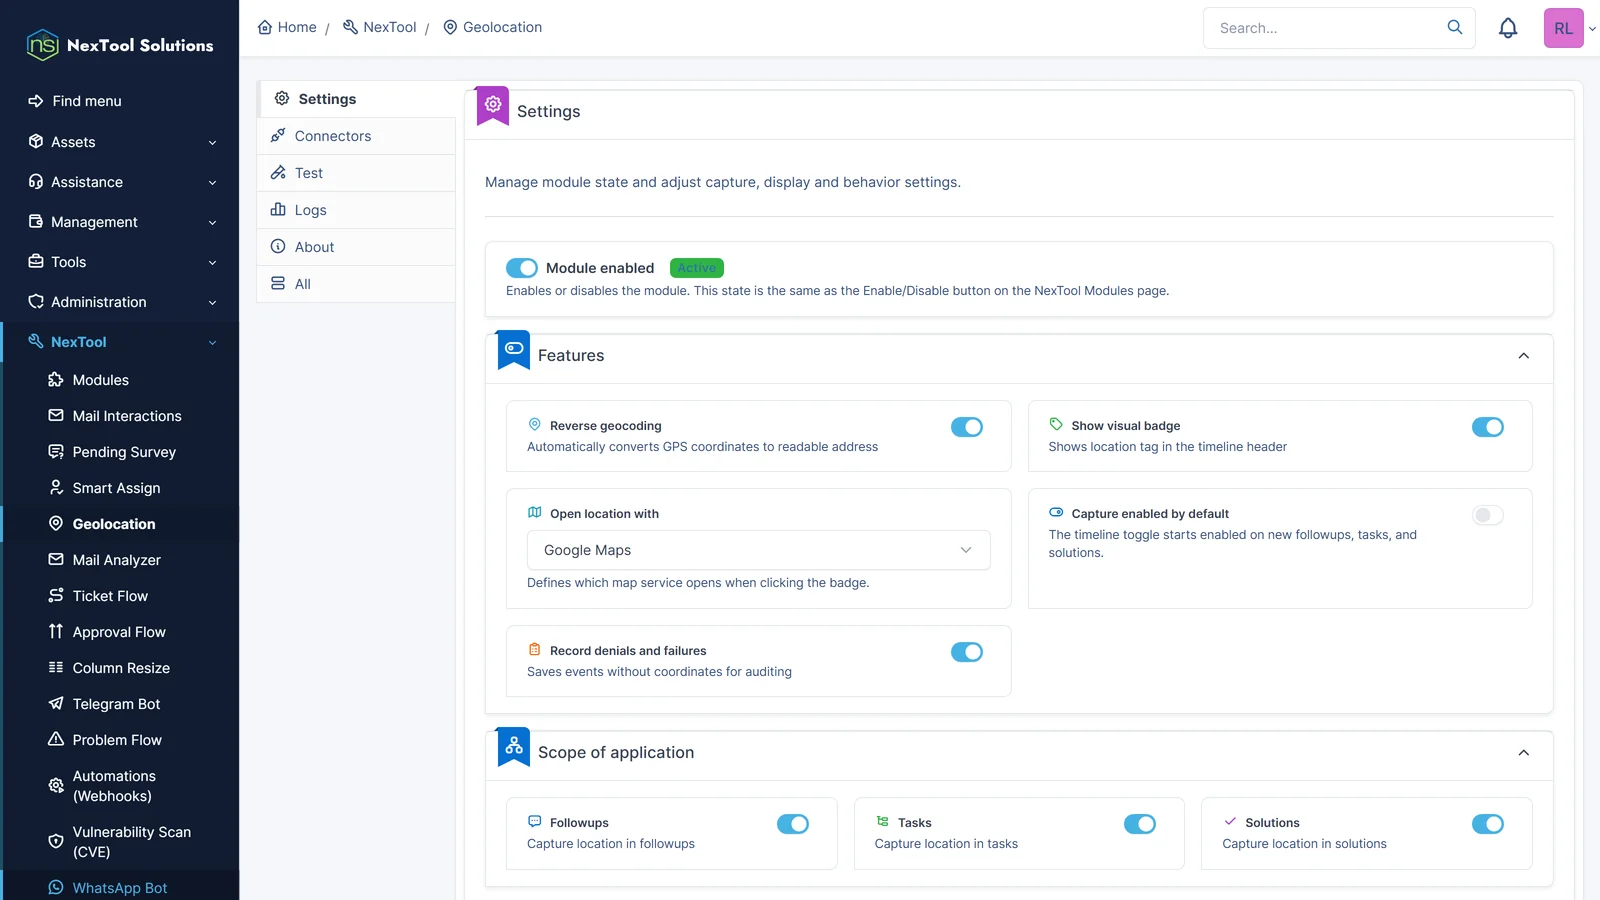Open the RL user avatar menu

[1564, 28]
